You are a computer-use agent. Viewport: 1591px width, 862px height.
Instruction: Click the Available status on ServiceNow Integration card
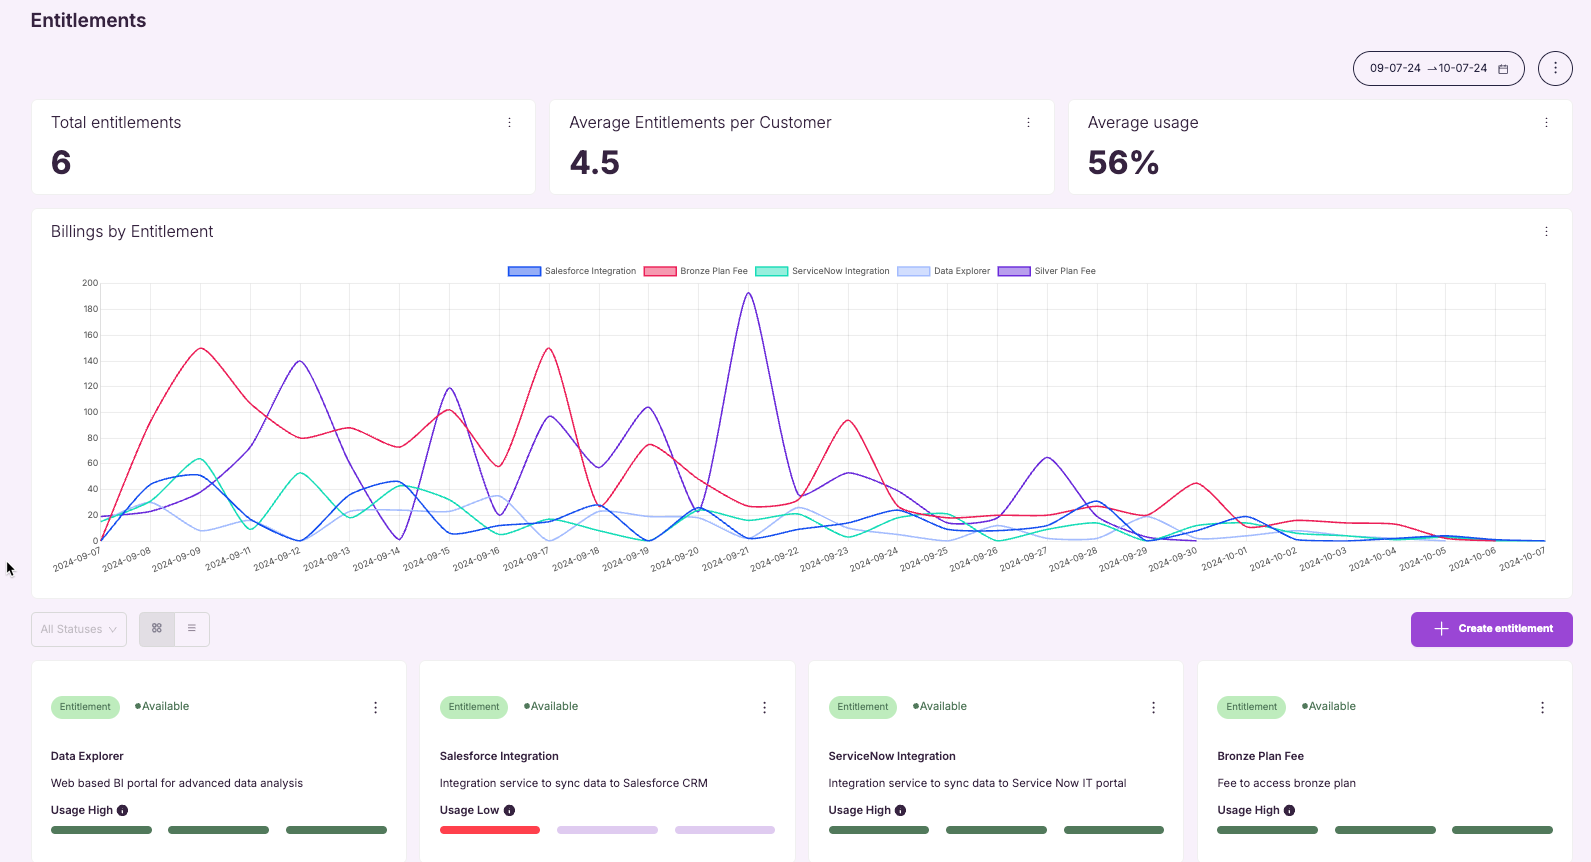click(940, 706)
